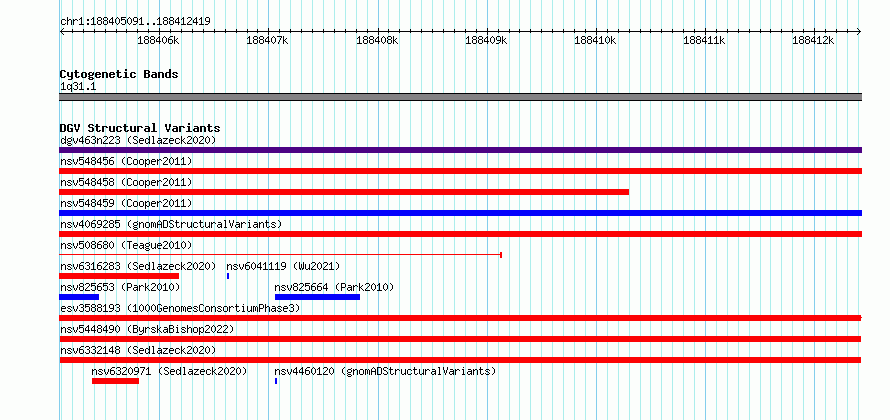Click the thin red nsv508680 line feature
The image size is (890, 420).
(280, 255)
